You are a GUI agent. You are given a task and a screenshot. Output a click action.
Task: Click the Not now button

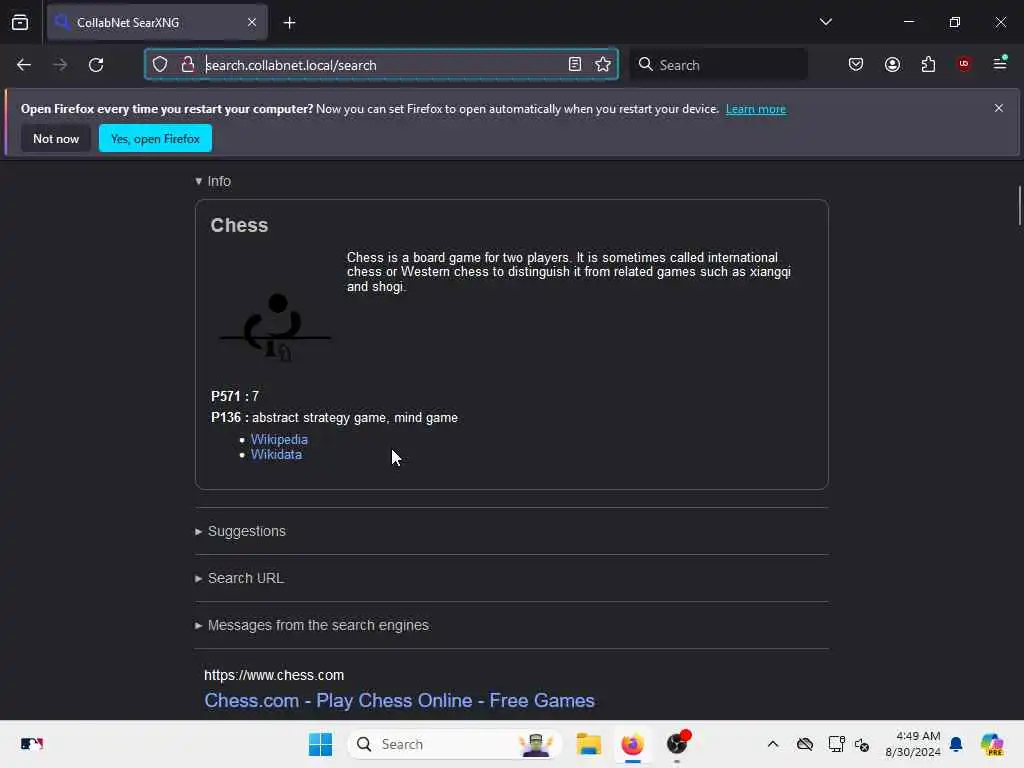56,138
